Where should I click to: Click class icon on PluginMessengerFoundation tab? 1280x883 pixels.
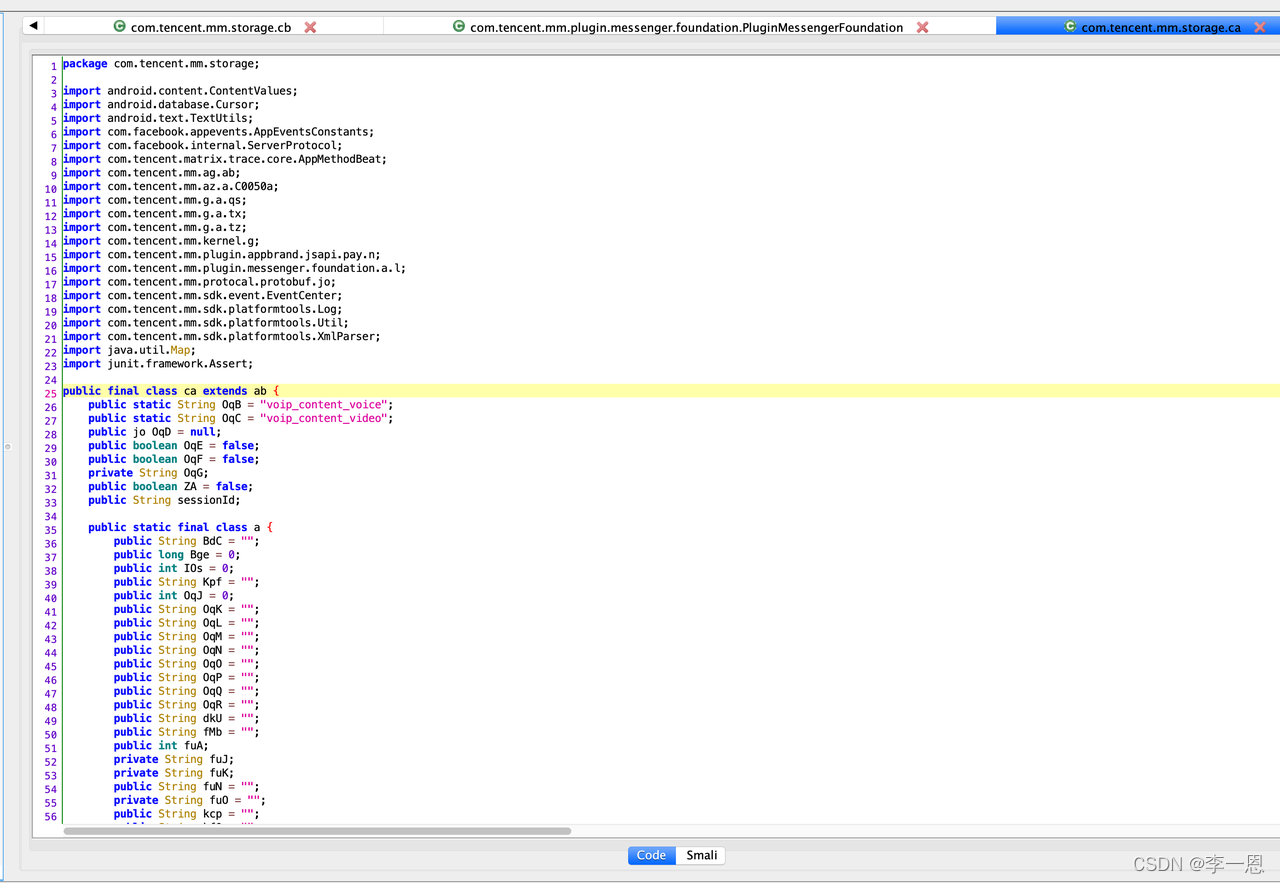(x=459, y=27)
